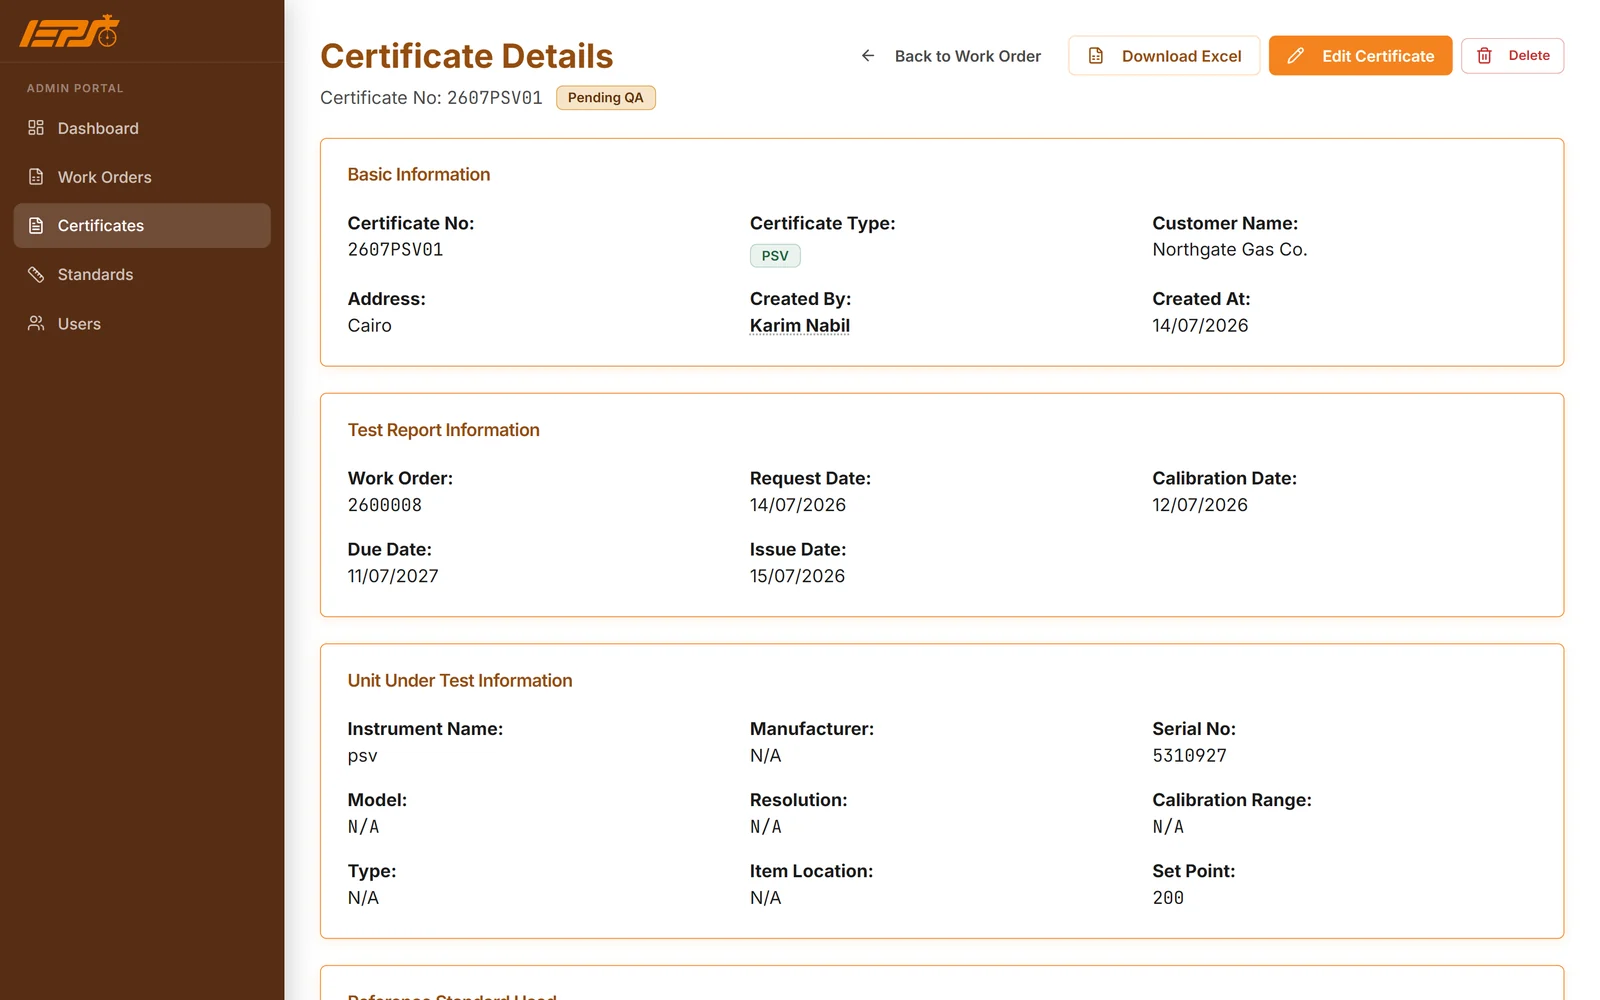Click due date 11/07/2027
The width and height of the screenshot is (1600, 1000).
[393, 576]
